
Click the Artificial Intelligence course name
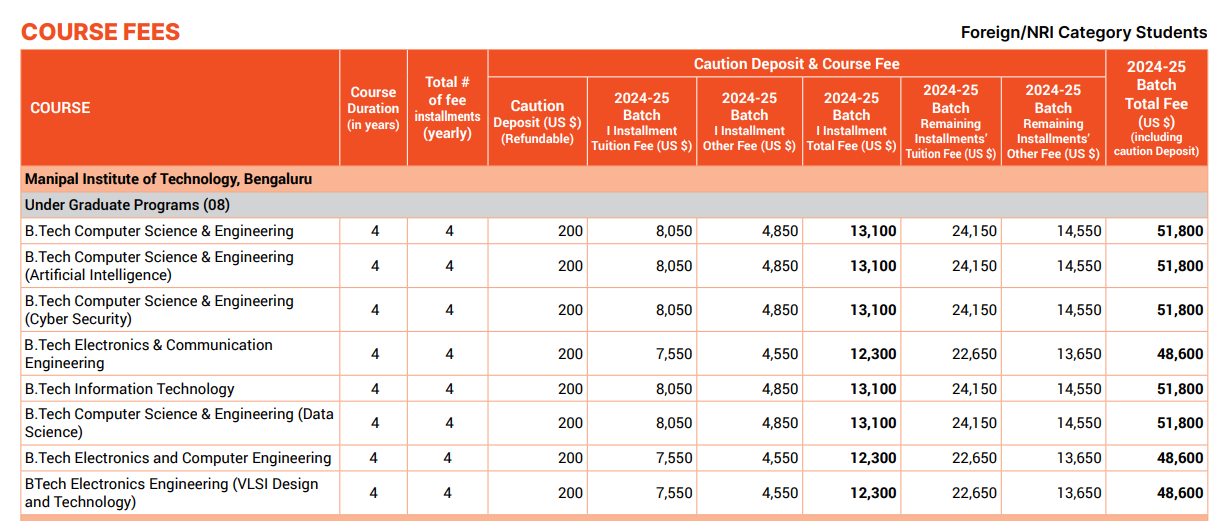click(x=159, y=266)
